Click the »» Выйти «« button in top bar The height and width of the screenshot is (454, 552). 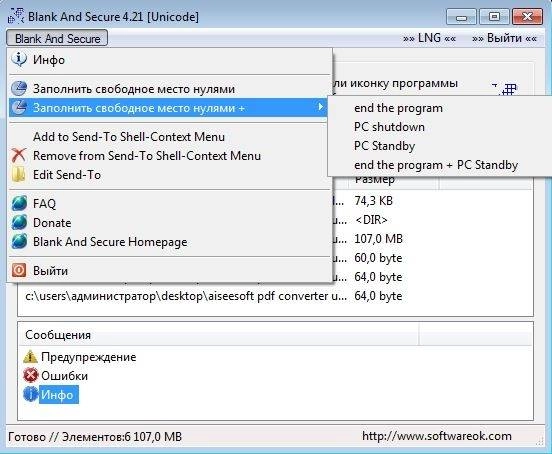(504, 38)
